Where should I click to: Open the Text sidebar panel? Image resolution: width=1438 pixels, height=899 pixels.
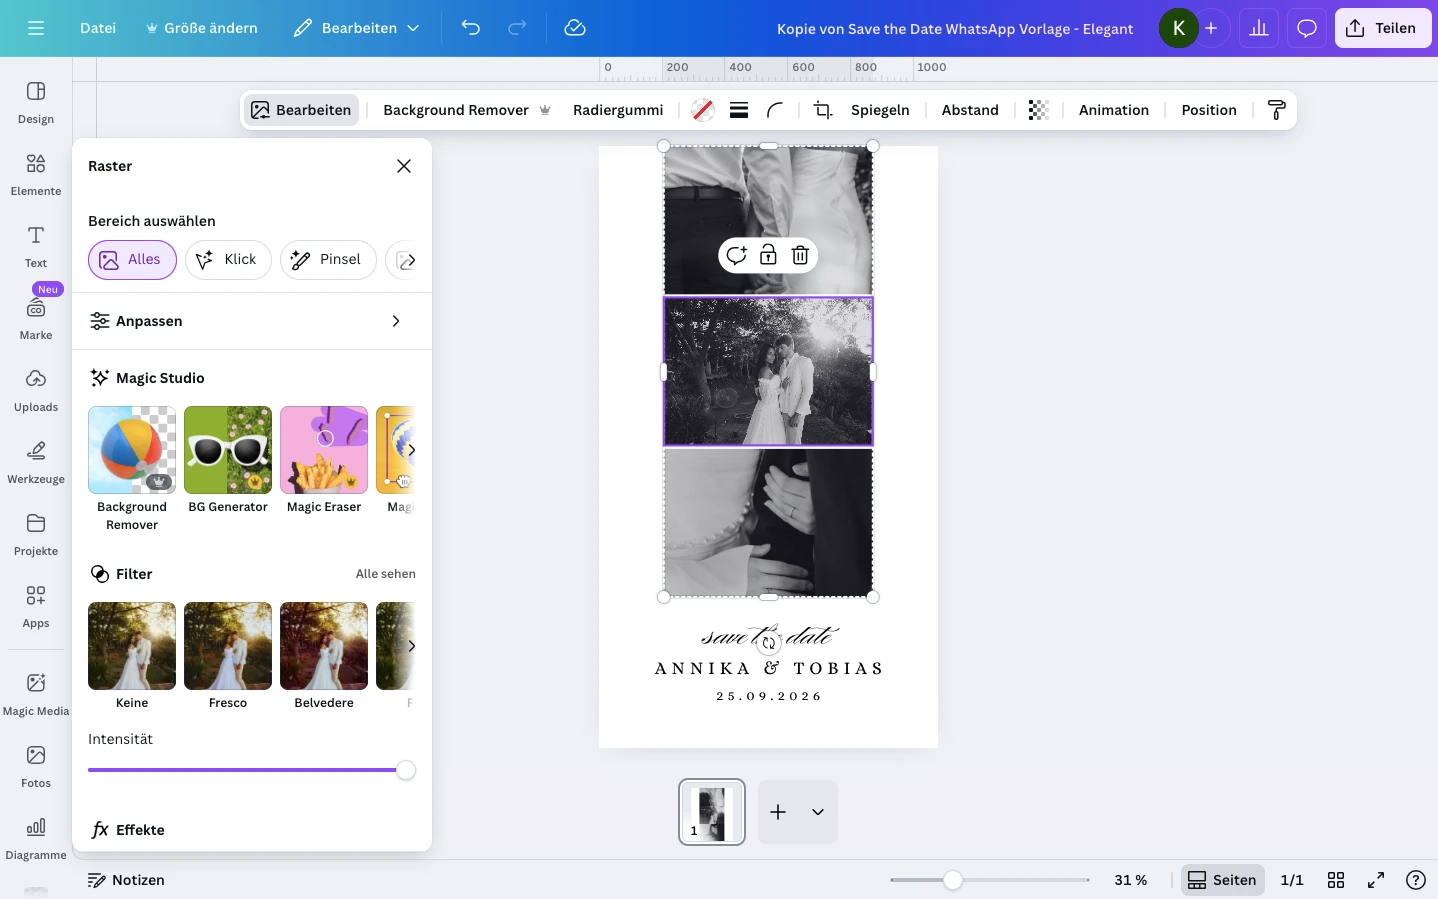pos(36,246)
